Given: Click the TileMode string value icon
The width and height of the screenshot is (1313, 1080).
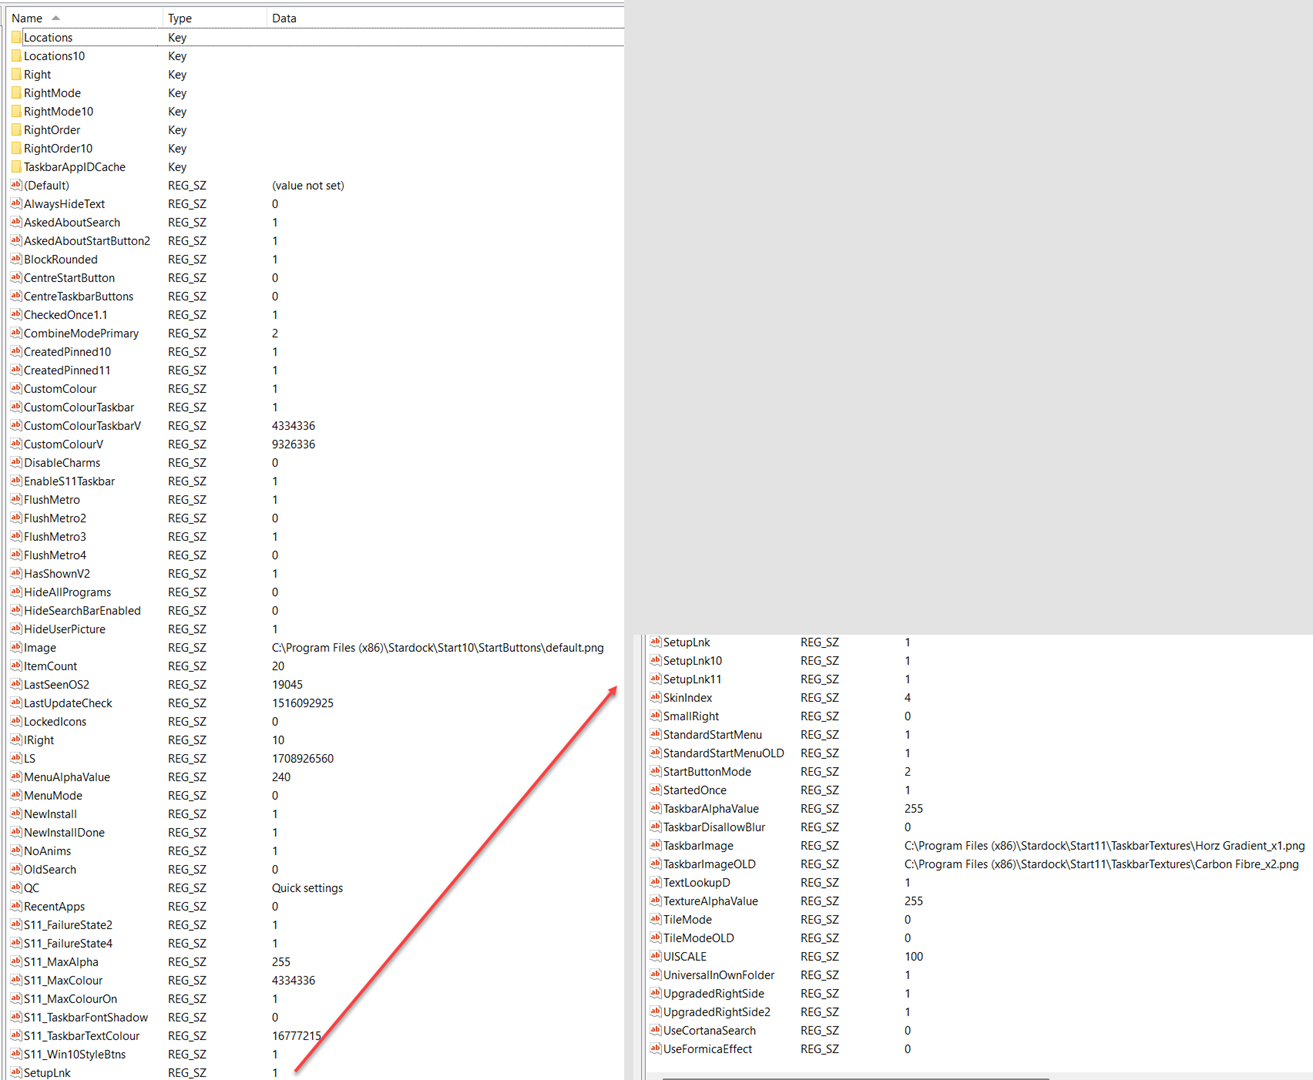Looking at the screenshot, I should click(656, 920).
